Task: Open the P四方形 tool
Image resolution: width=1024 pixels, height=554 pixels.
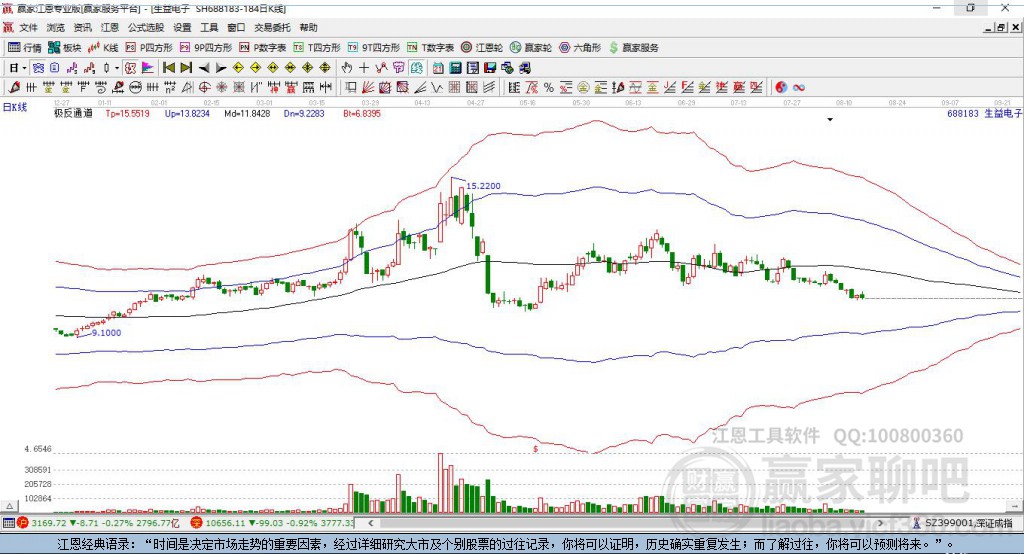Action: [149, 48]
